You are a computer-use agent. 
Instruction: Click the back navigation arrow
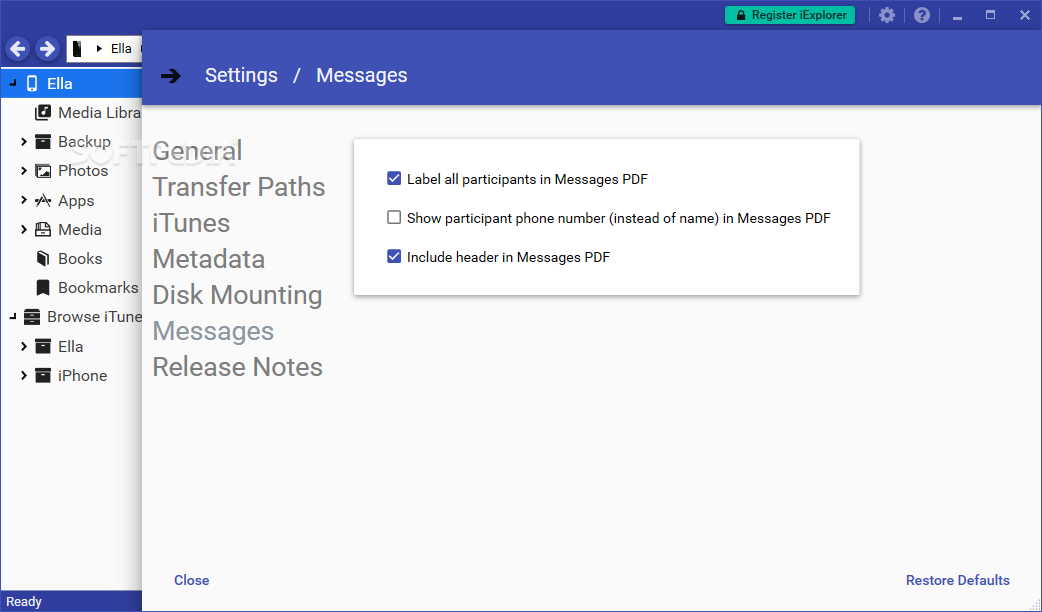pos(18,49)
